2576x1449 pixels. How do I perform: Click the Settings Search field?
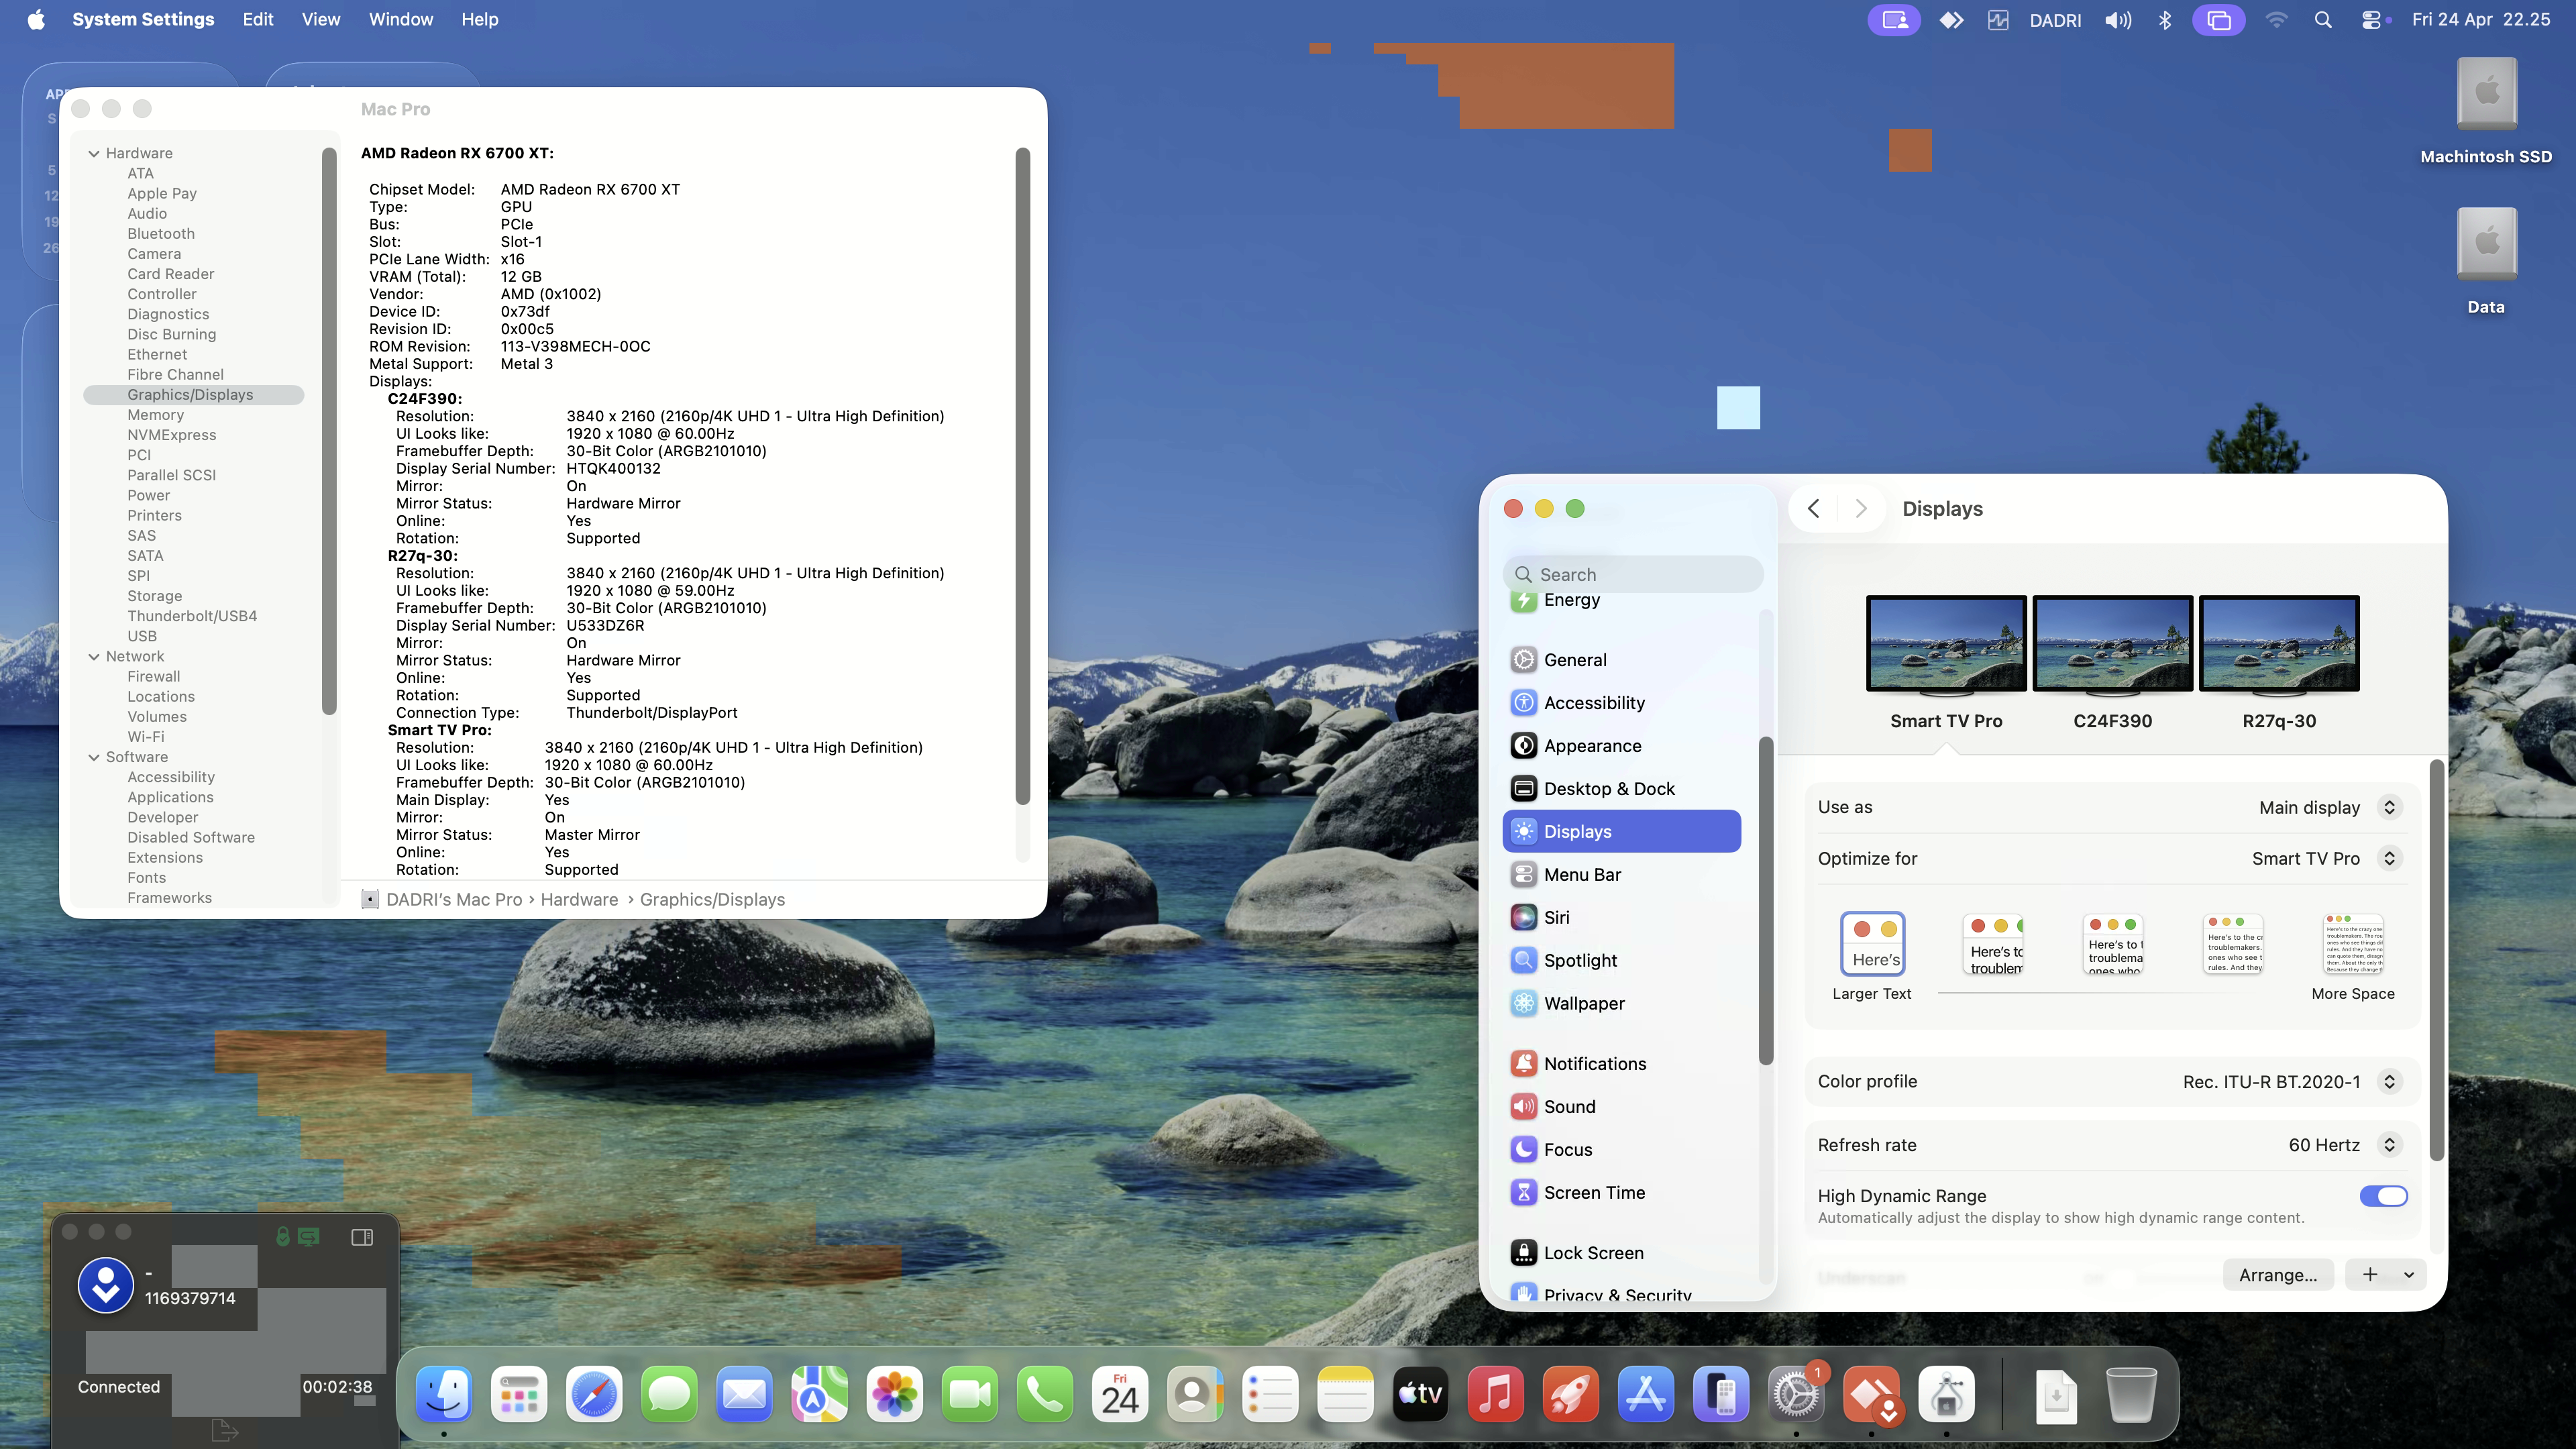point(1632,575)
